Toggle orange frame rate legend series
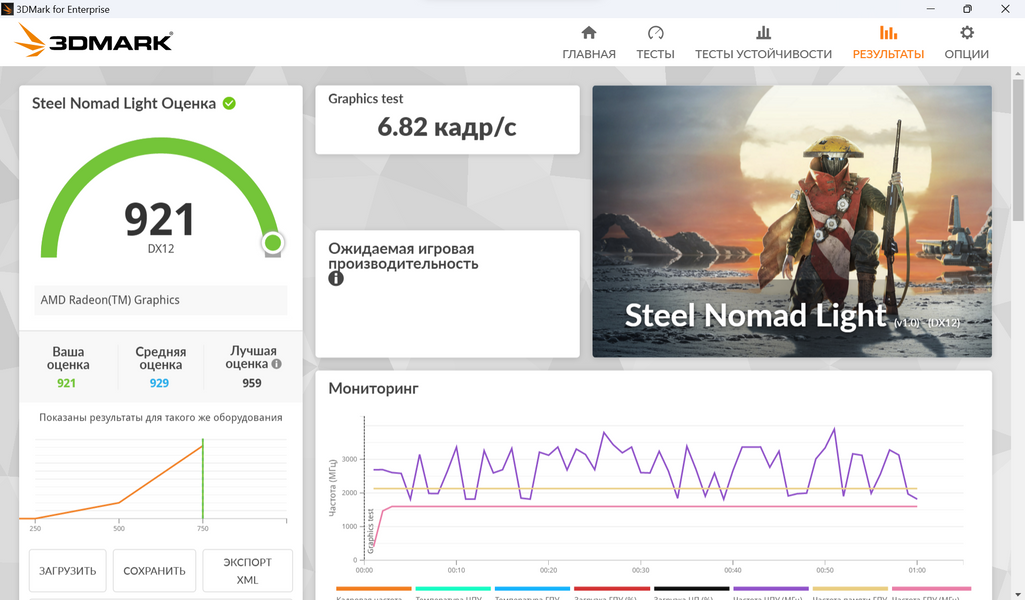 point(373,590)
